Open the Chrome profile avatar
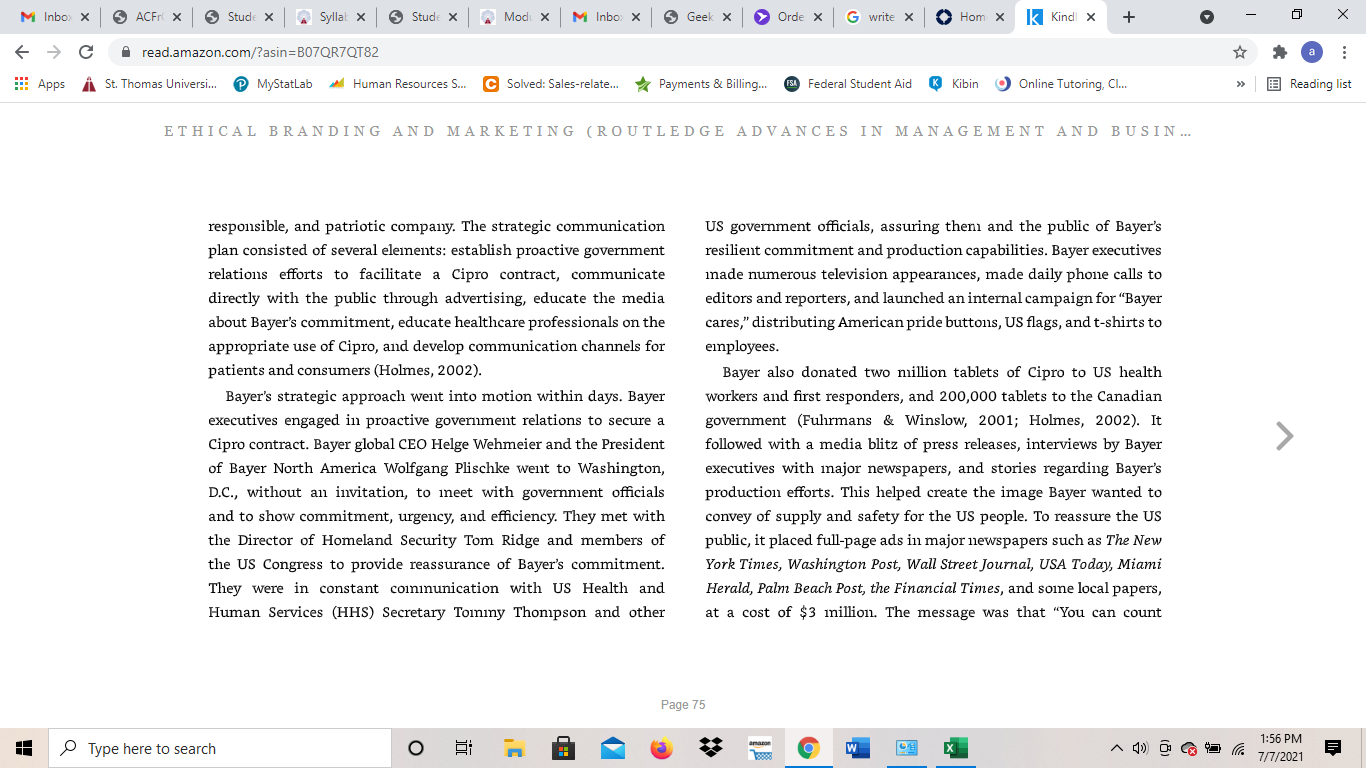The height and width of the screenshot is (768, 1366). point(1312,52)
